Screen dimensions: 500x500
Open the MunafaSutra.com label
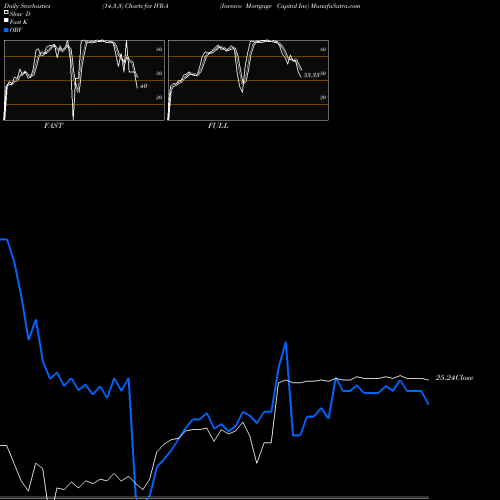tap(335, 6)
